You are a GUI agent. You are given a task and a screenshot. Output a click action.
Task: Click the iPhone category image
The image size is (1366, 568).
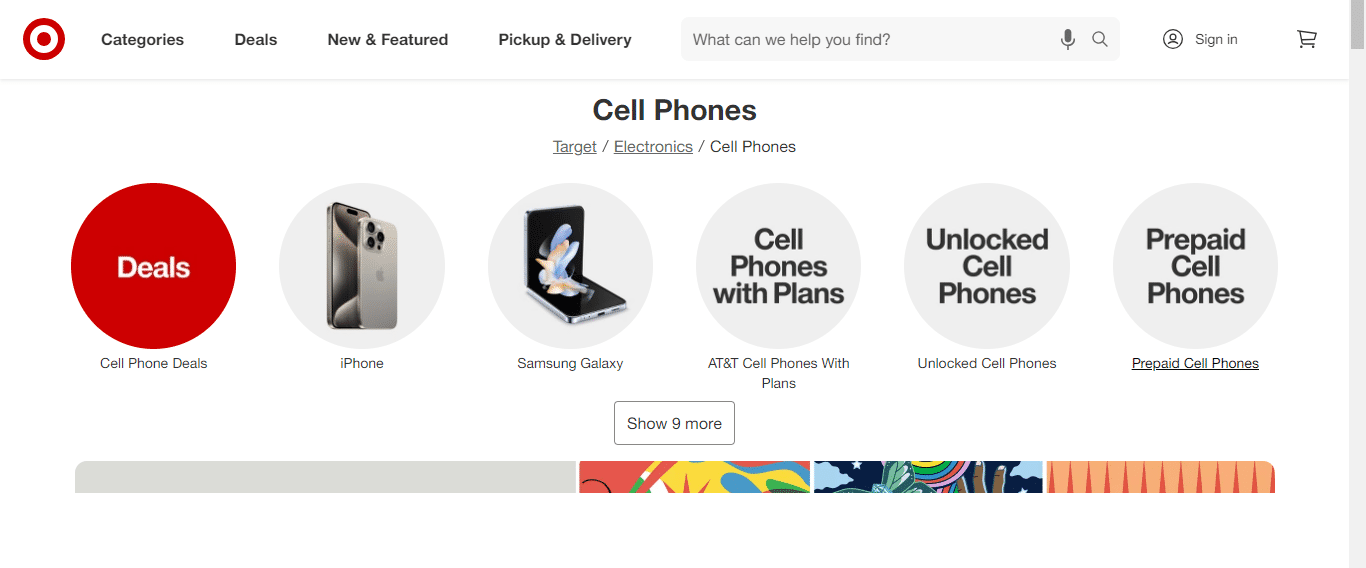(362, 266)
